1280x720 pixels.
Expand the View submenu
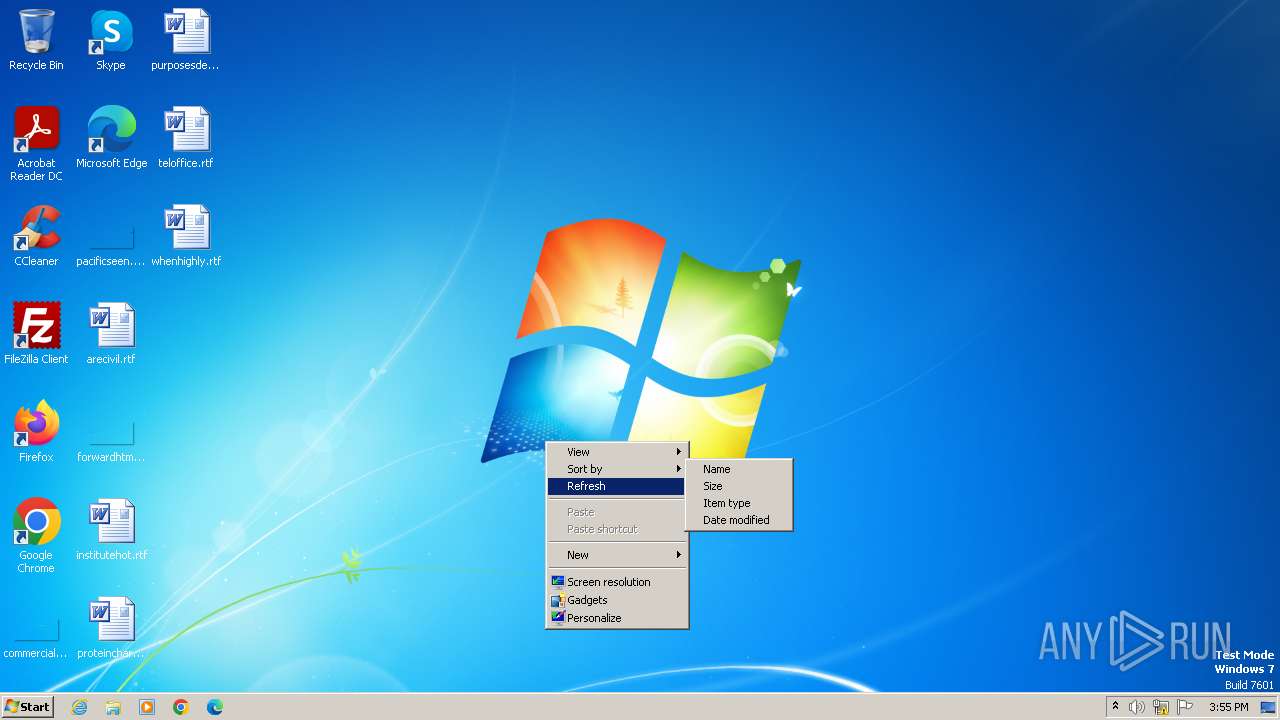pos(616,452)
